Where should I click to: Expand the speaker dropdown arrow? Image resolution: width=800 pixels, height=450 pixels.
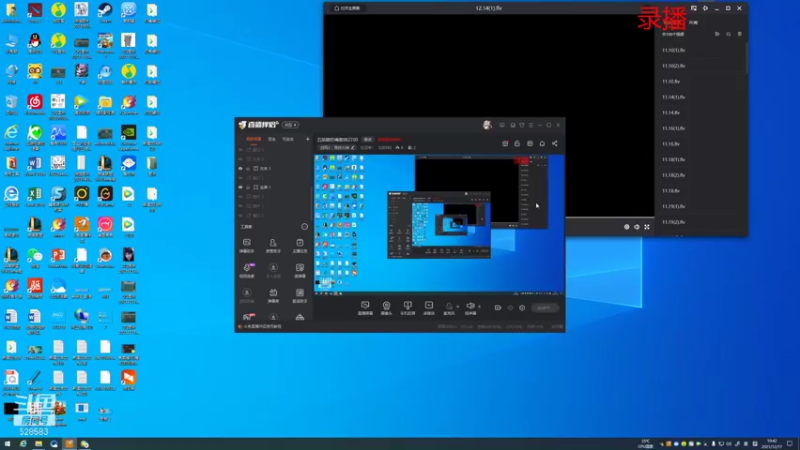coord(479,307)
